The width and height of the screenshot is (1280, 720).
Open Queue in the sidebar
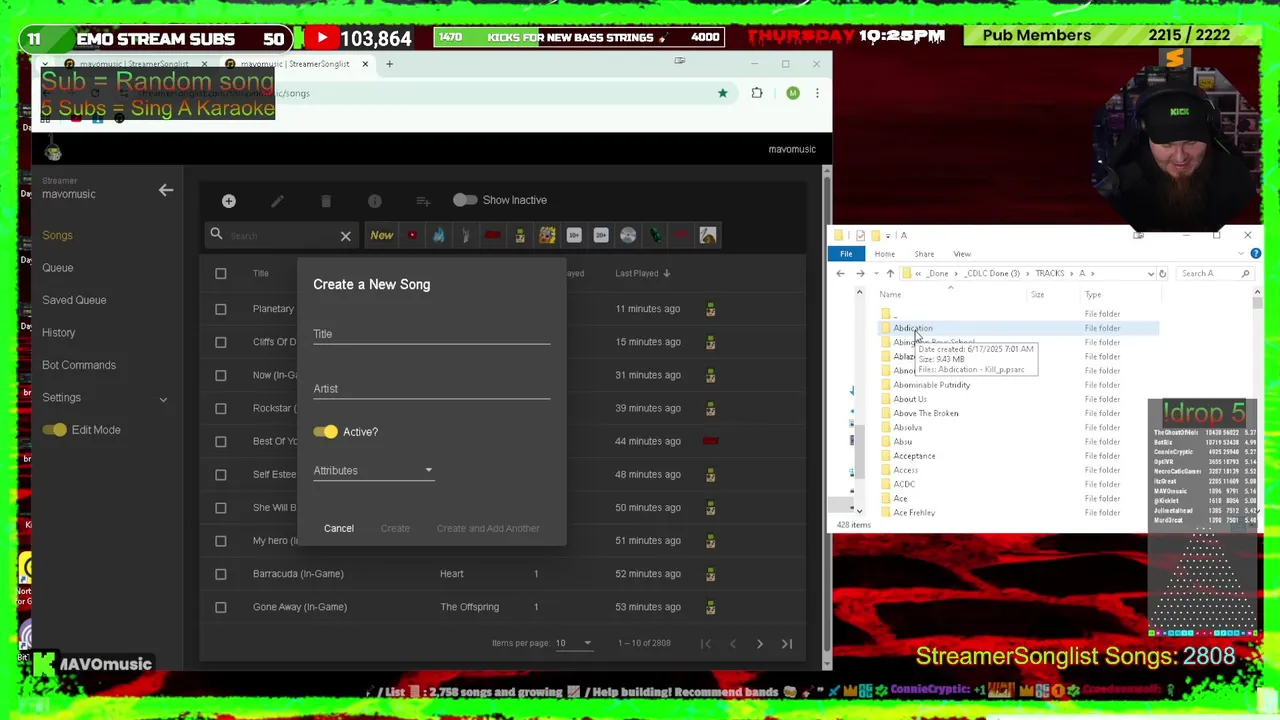click(57, 268)
